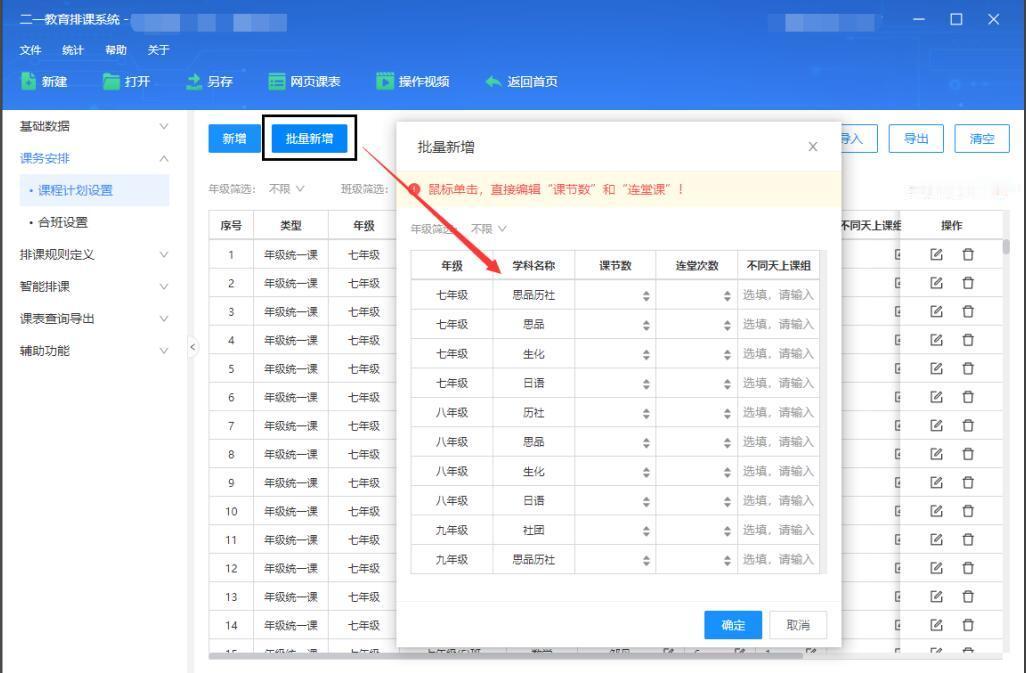The height and width of the screenshot is (673, 1026).
Task: Click the 导出 button
Action: click(x=915, y=138)
